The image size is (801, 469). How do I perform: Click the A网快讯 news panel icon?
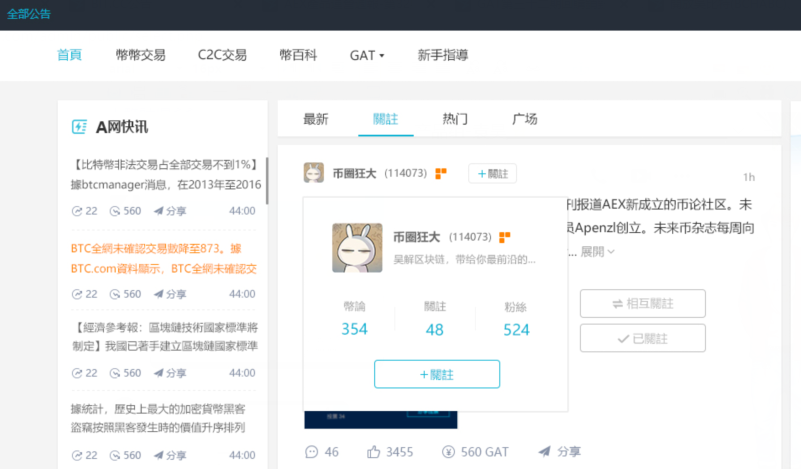pos(79,127)
